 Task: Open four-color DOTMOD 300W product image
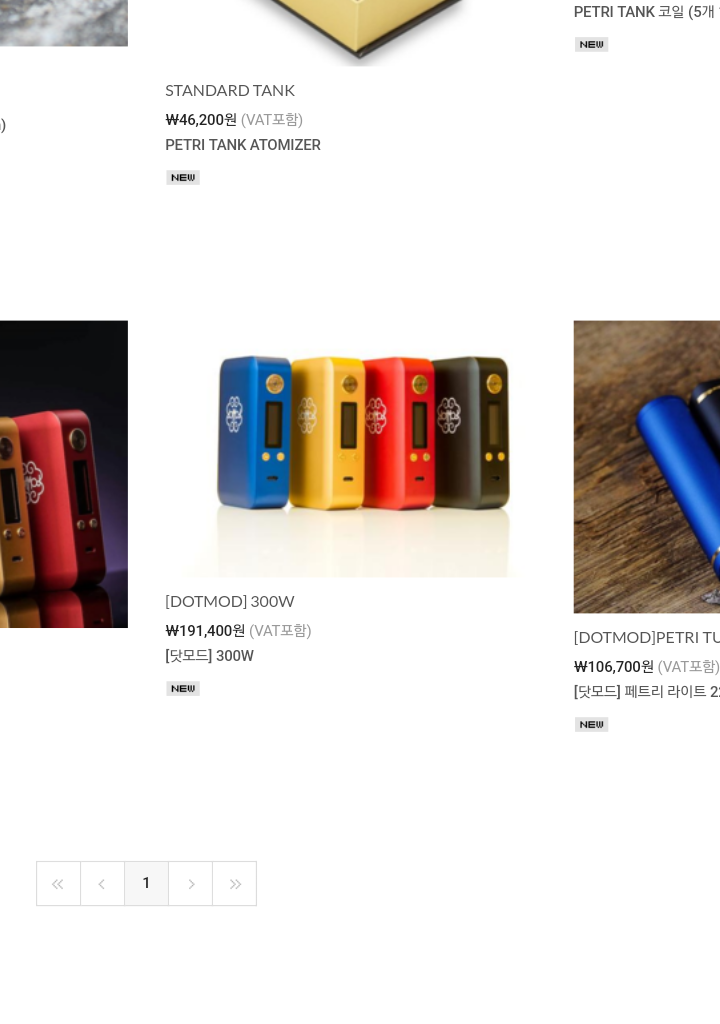tap(359, 449)
